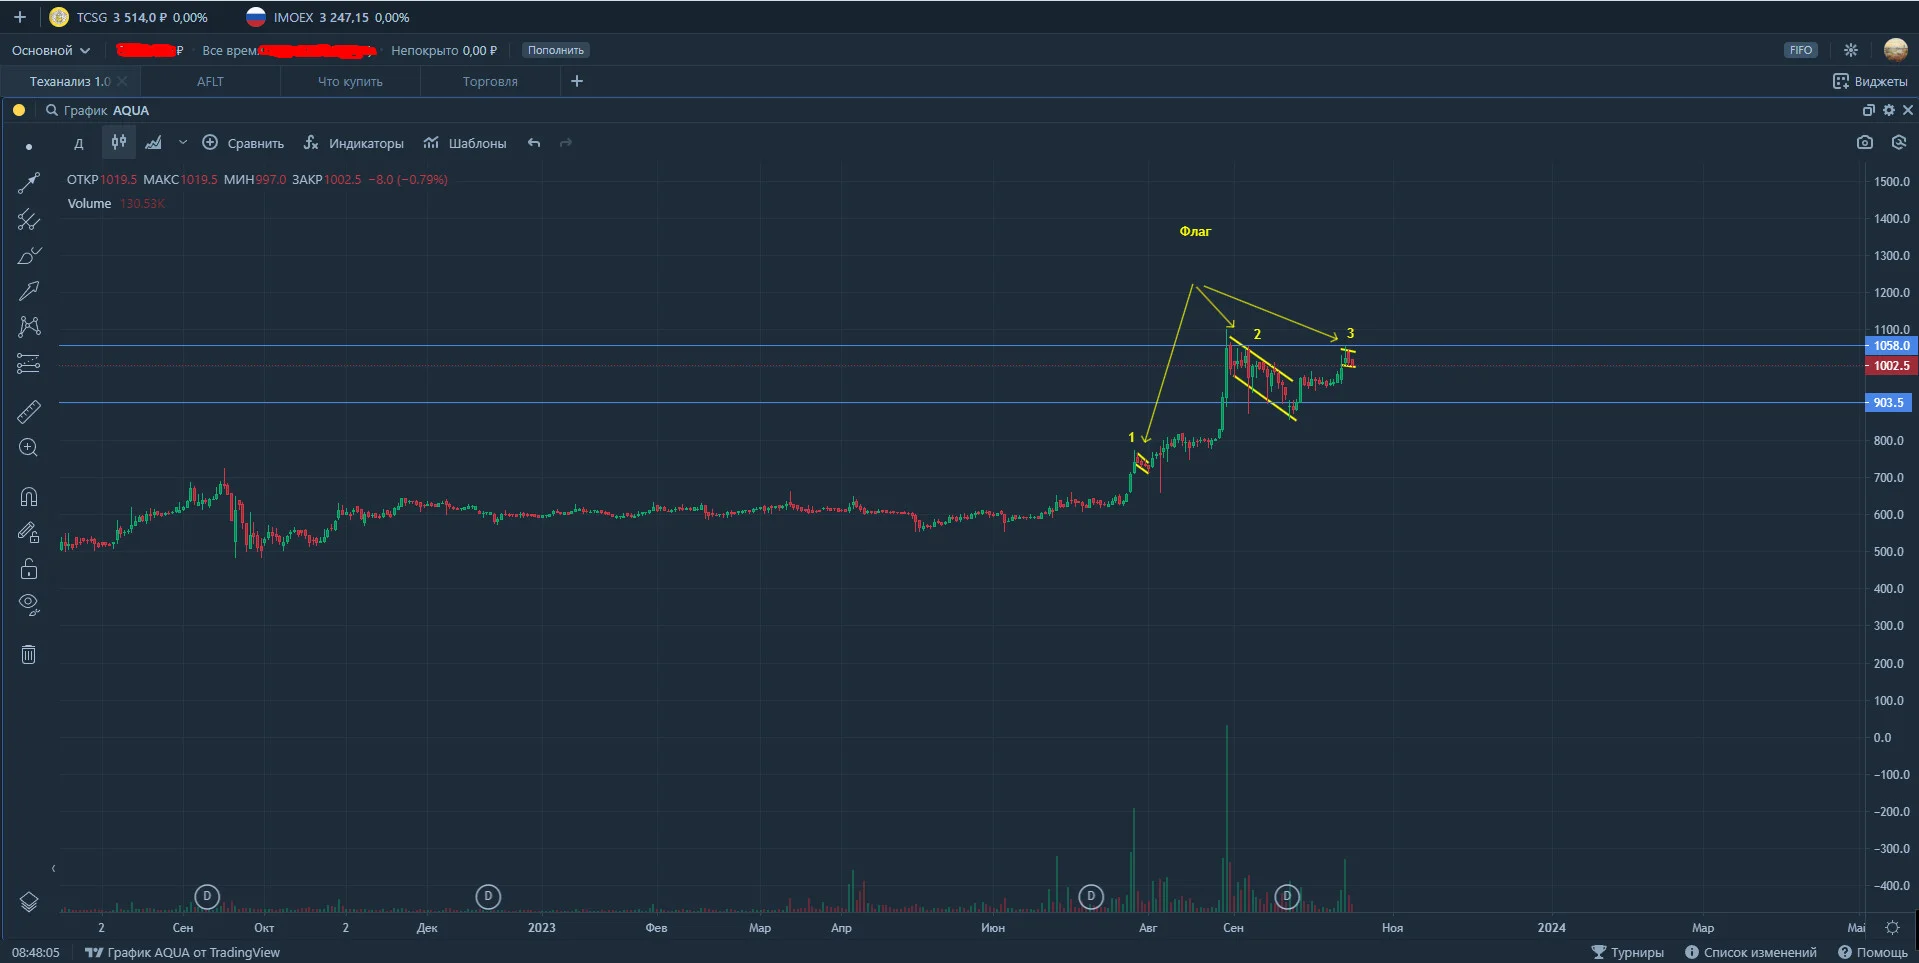Screen dimensions: 1919x963
Task: Pop out the chart widget to new window
Action: [x=1868, y=110]
